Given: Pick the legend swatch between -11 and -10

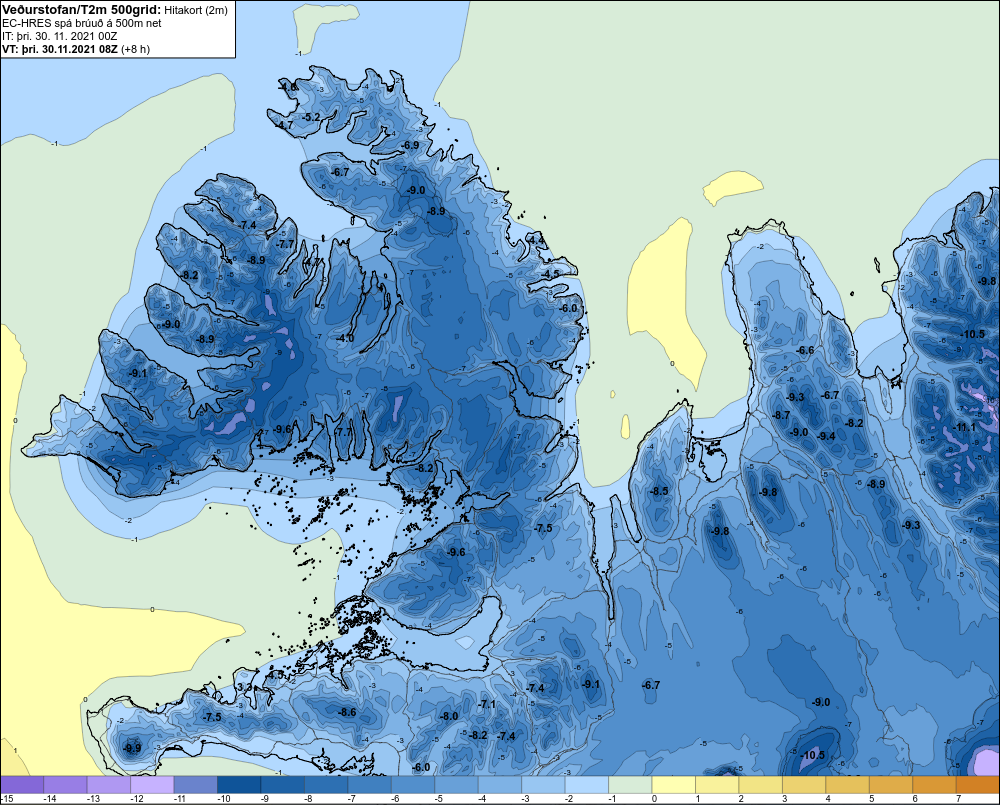Looking at the screenshot, I should 195,785.
